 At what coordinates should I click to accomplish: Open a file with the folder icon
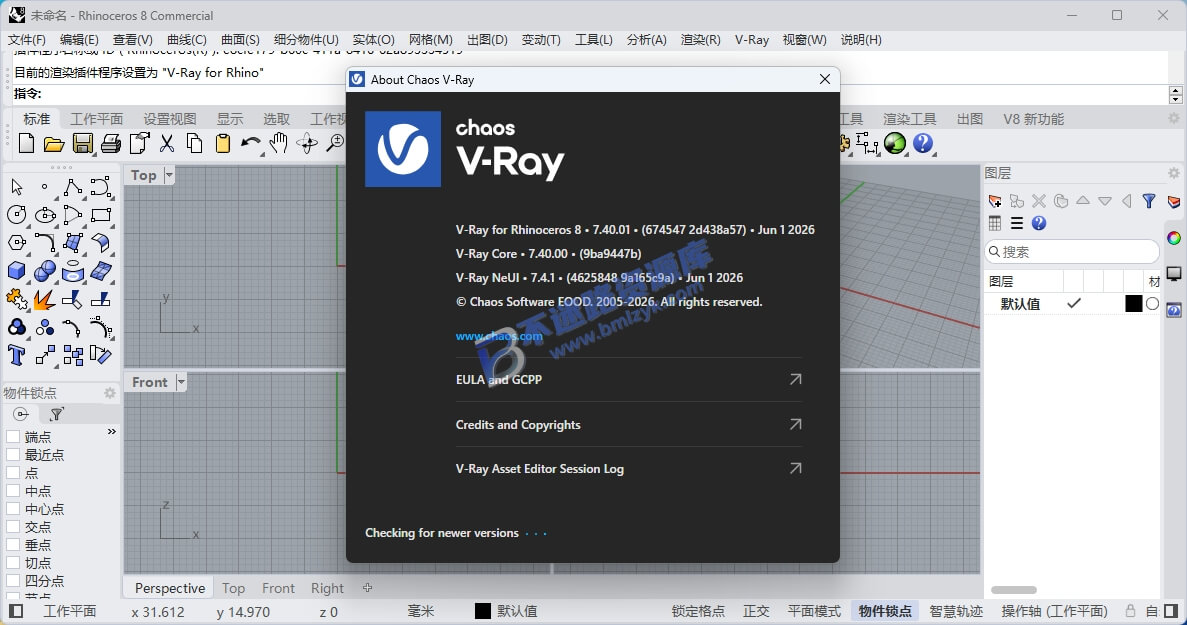54,143
